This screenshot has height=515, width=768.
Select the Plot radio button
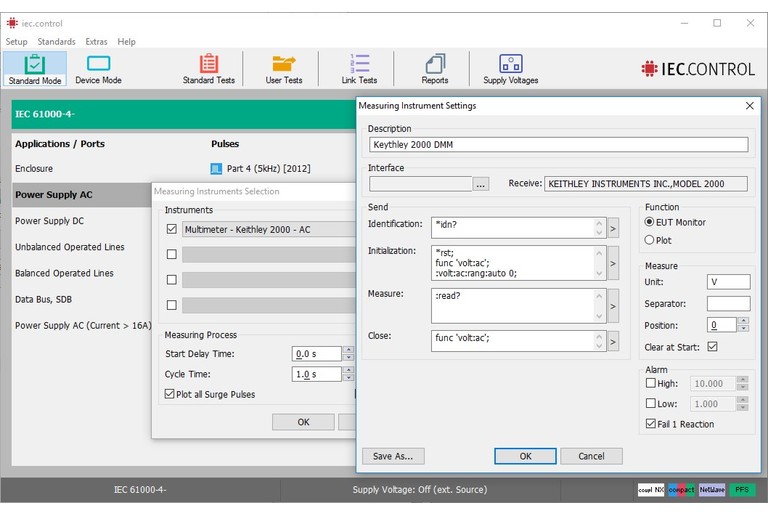649,240
